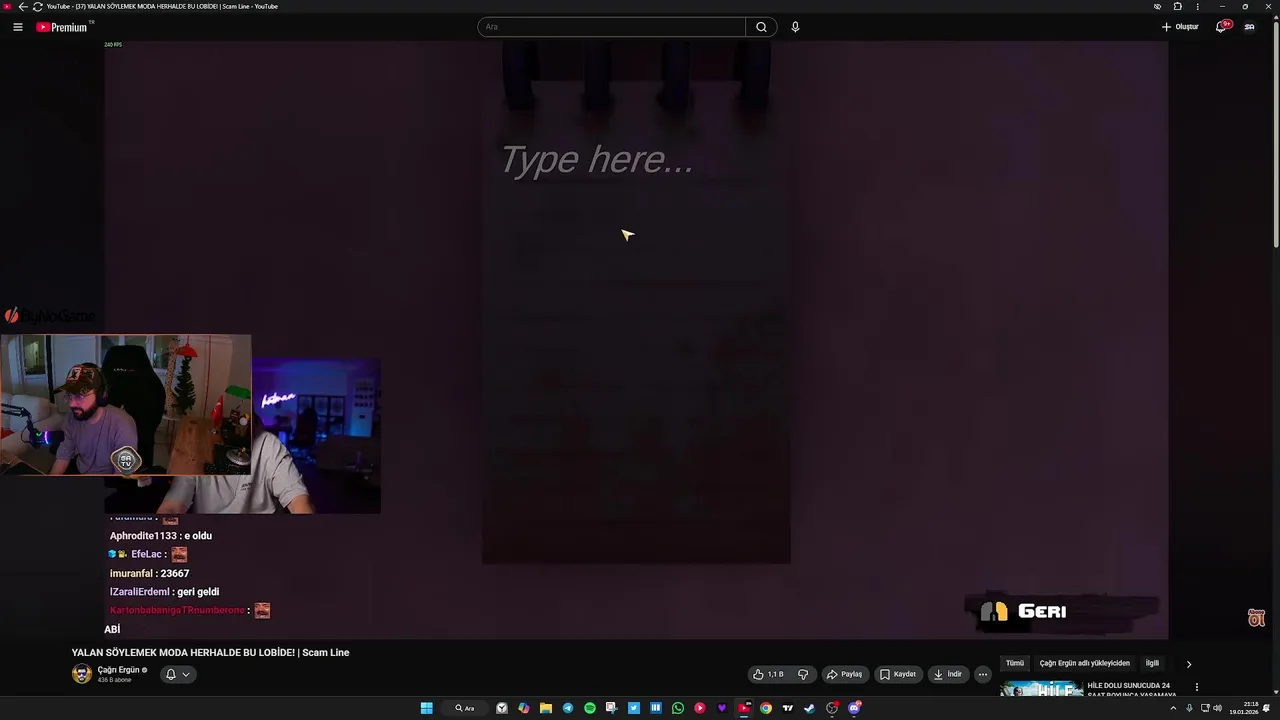Click the İndir download button
This screenshot has height=720, width=1280.
coord(947,674)
